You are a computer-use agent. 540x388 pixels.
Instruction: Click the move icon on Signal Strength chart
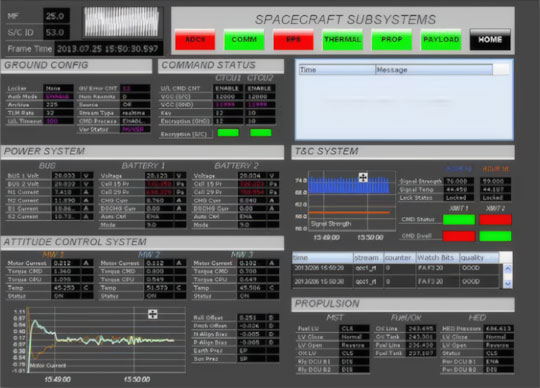point(363,177)
